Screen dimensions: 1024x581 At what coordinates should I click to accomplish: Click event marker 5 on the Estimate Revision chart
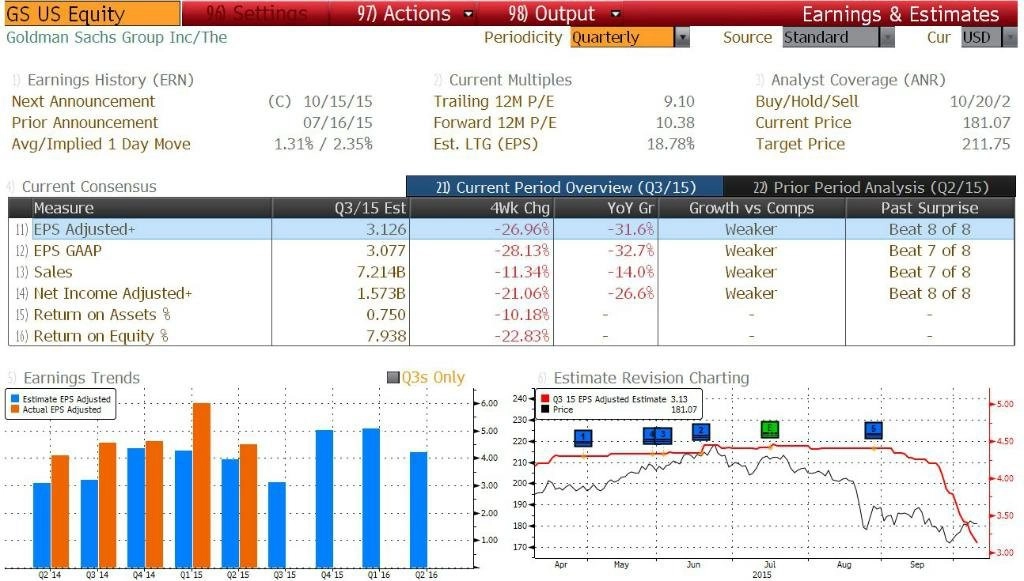[874, 430]
